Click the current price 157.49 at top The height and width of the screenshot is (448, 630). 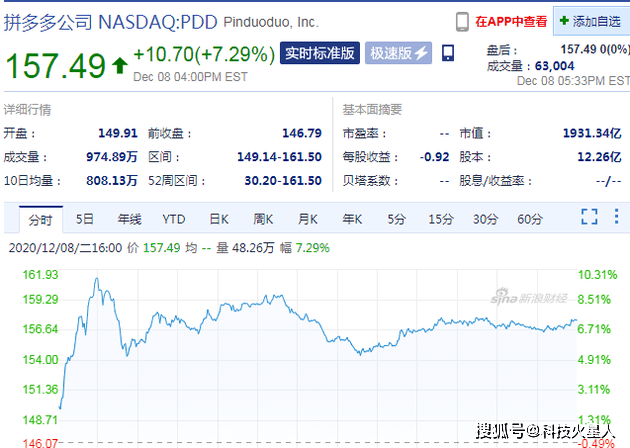(x=55, y=65)
